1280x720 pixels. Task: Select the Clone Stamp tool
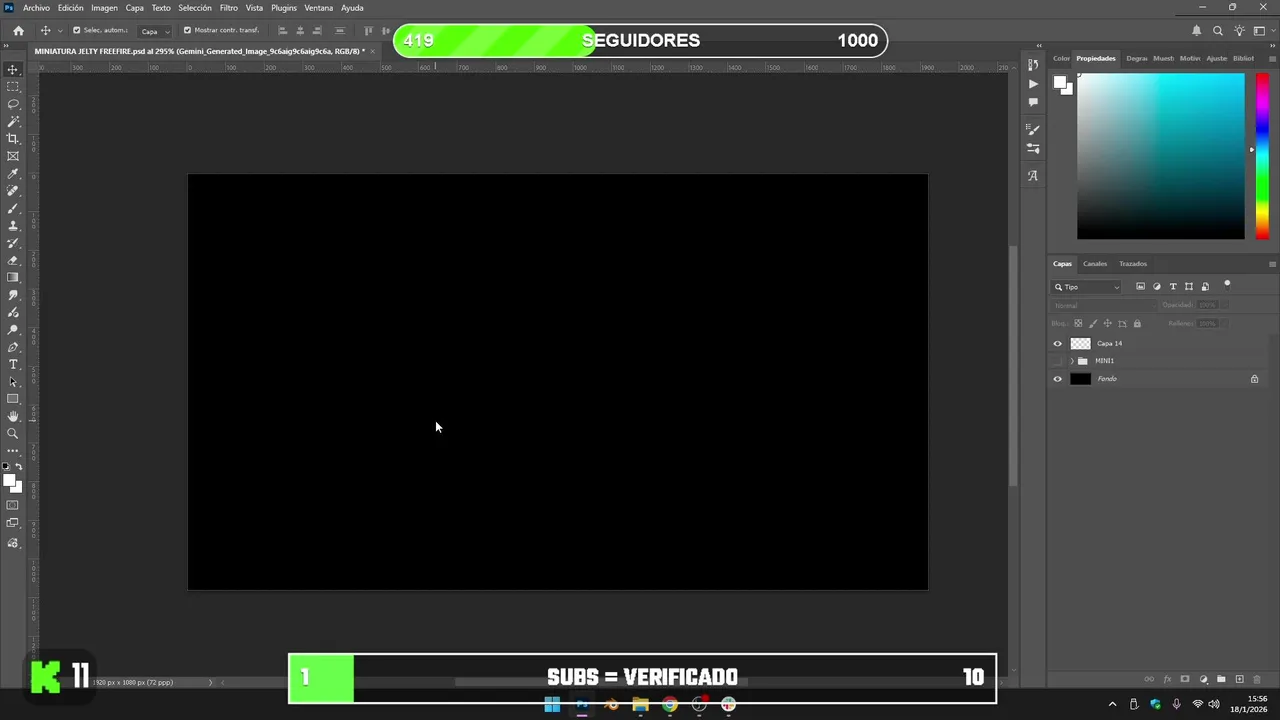(13, 226)
